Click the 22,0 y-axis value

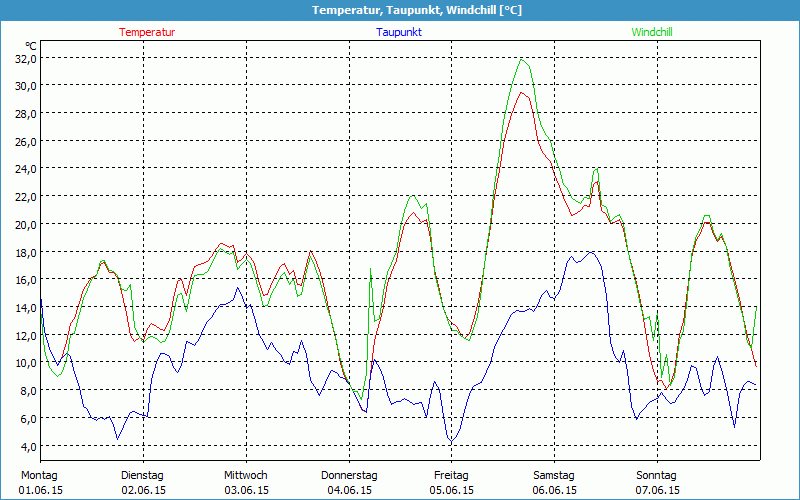click(x=26, y=197)
